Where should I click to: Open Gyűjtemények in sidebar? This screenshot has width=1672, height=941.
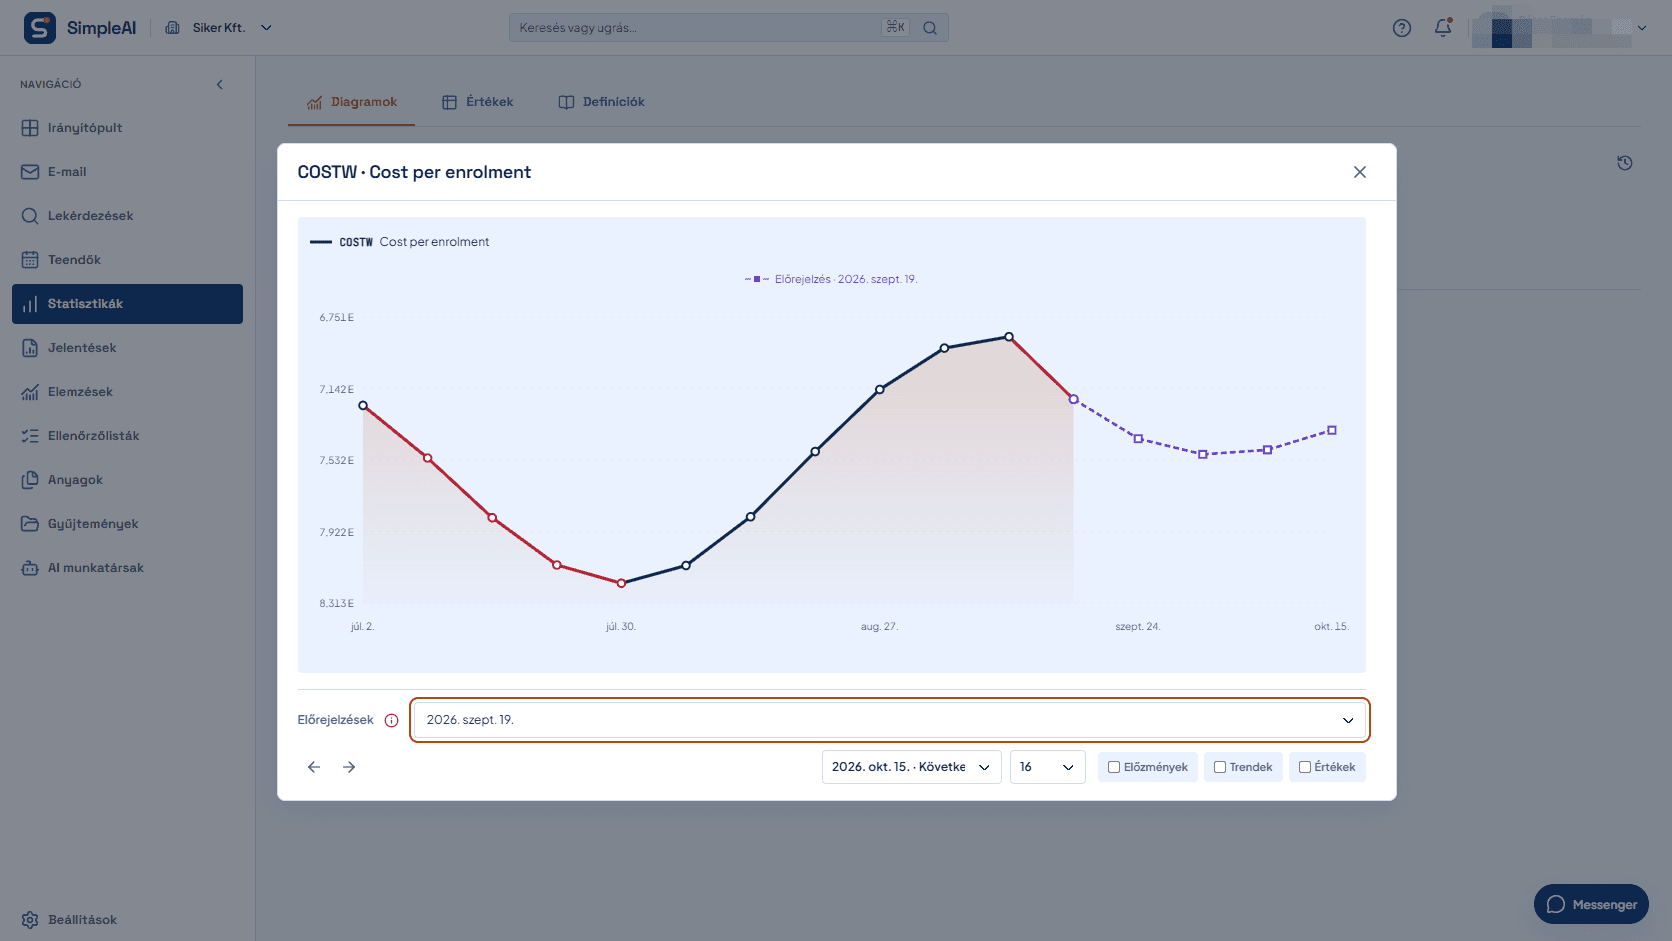pyautogui.click(x=127, y=524)
